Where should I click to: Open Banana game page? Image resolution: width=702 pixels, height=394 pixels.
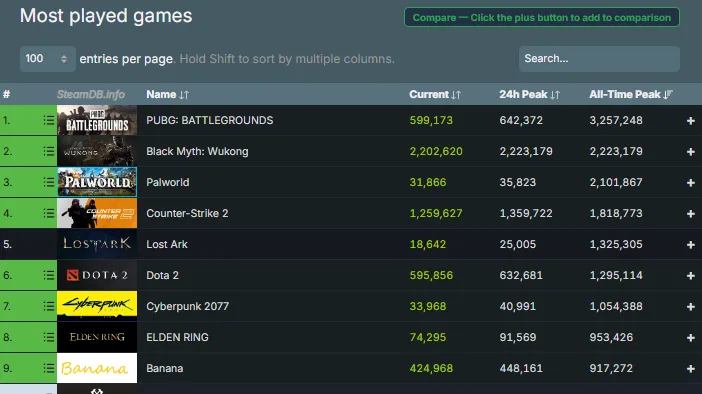164,368
